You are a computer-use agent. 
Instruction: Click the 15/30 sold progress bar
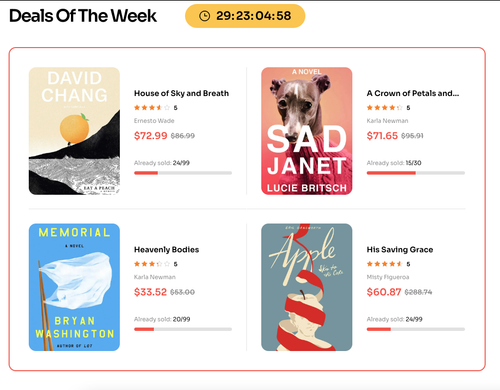[x=416, y=173]
